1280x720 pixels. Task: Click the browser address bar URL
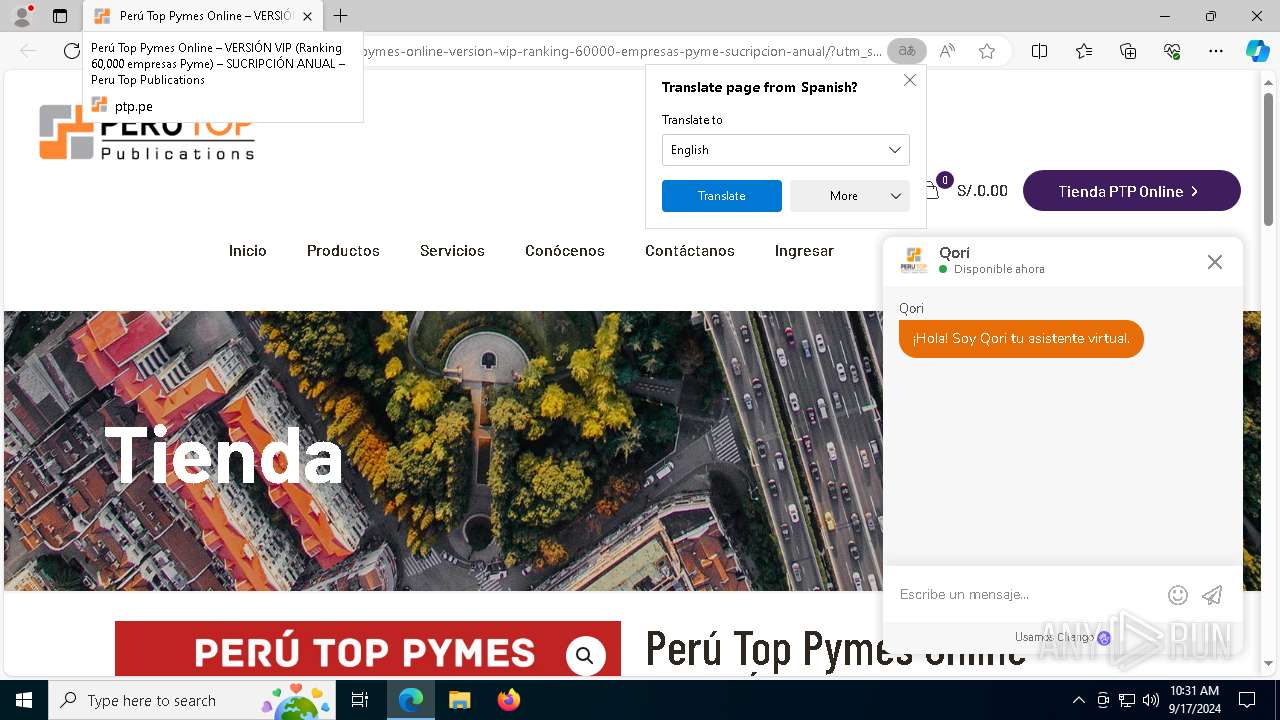point(620,51)
